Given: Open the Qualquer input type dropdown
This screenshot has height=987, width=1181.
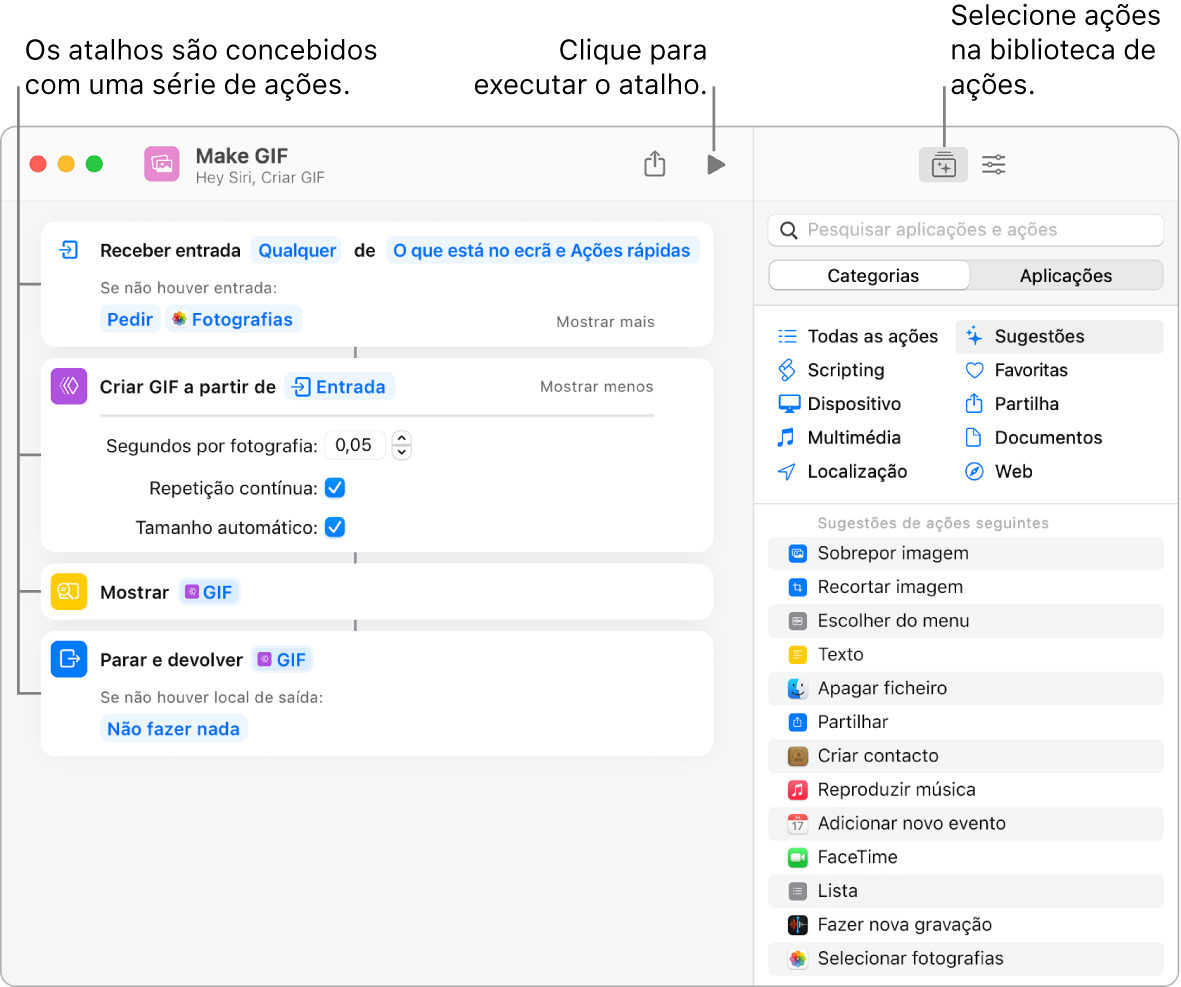Looking at the screenshot, I should pos(296,250).
